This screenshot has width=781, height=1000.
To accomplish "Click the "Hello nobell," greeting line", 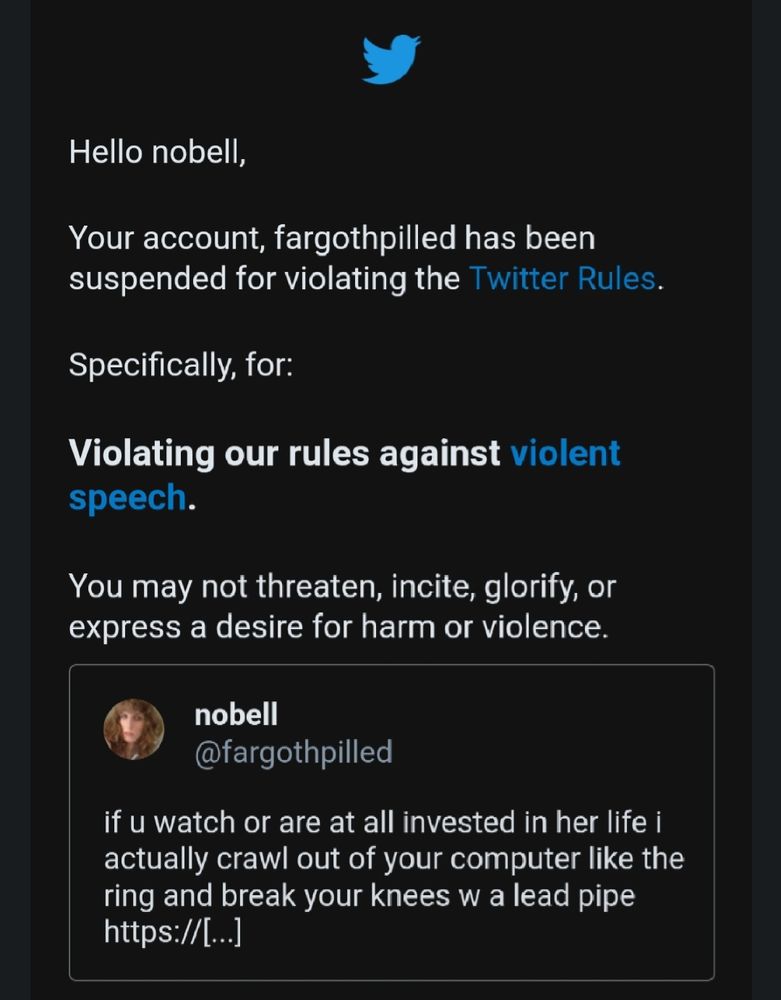I will pyautogui.click(x=157, y=152).
